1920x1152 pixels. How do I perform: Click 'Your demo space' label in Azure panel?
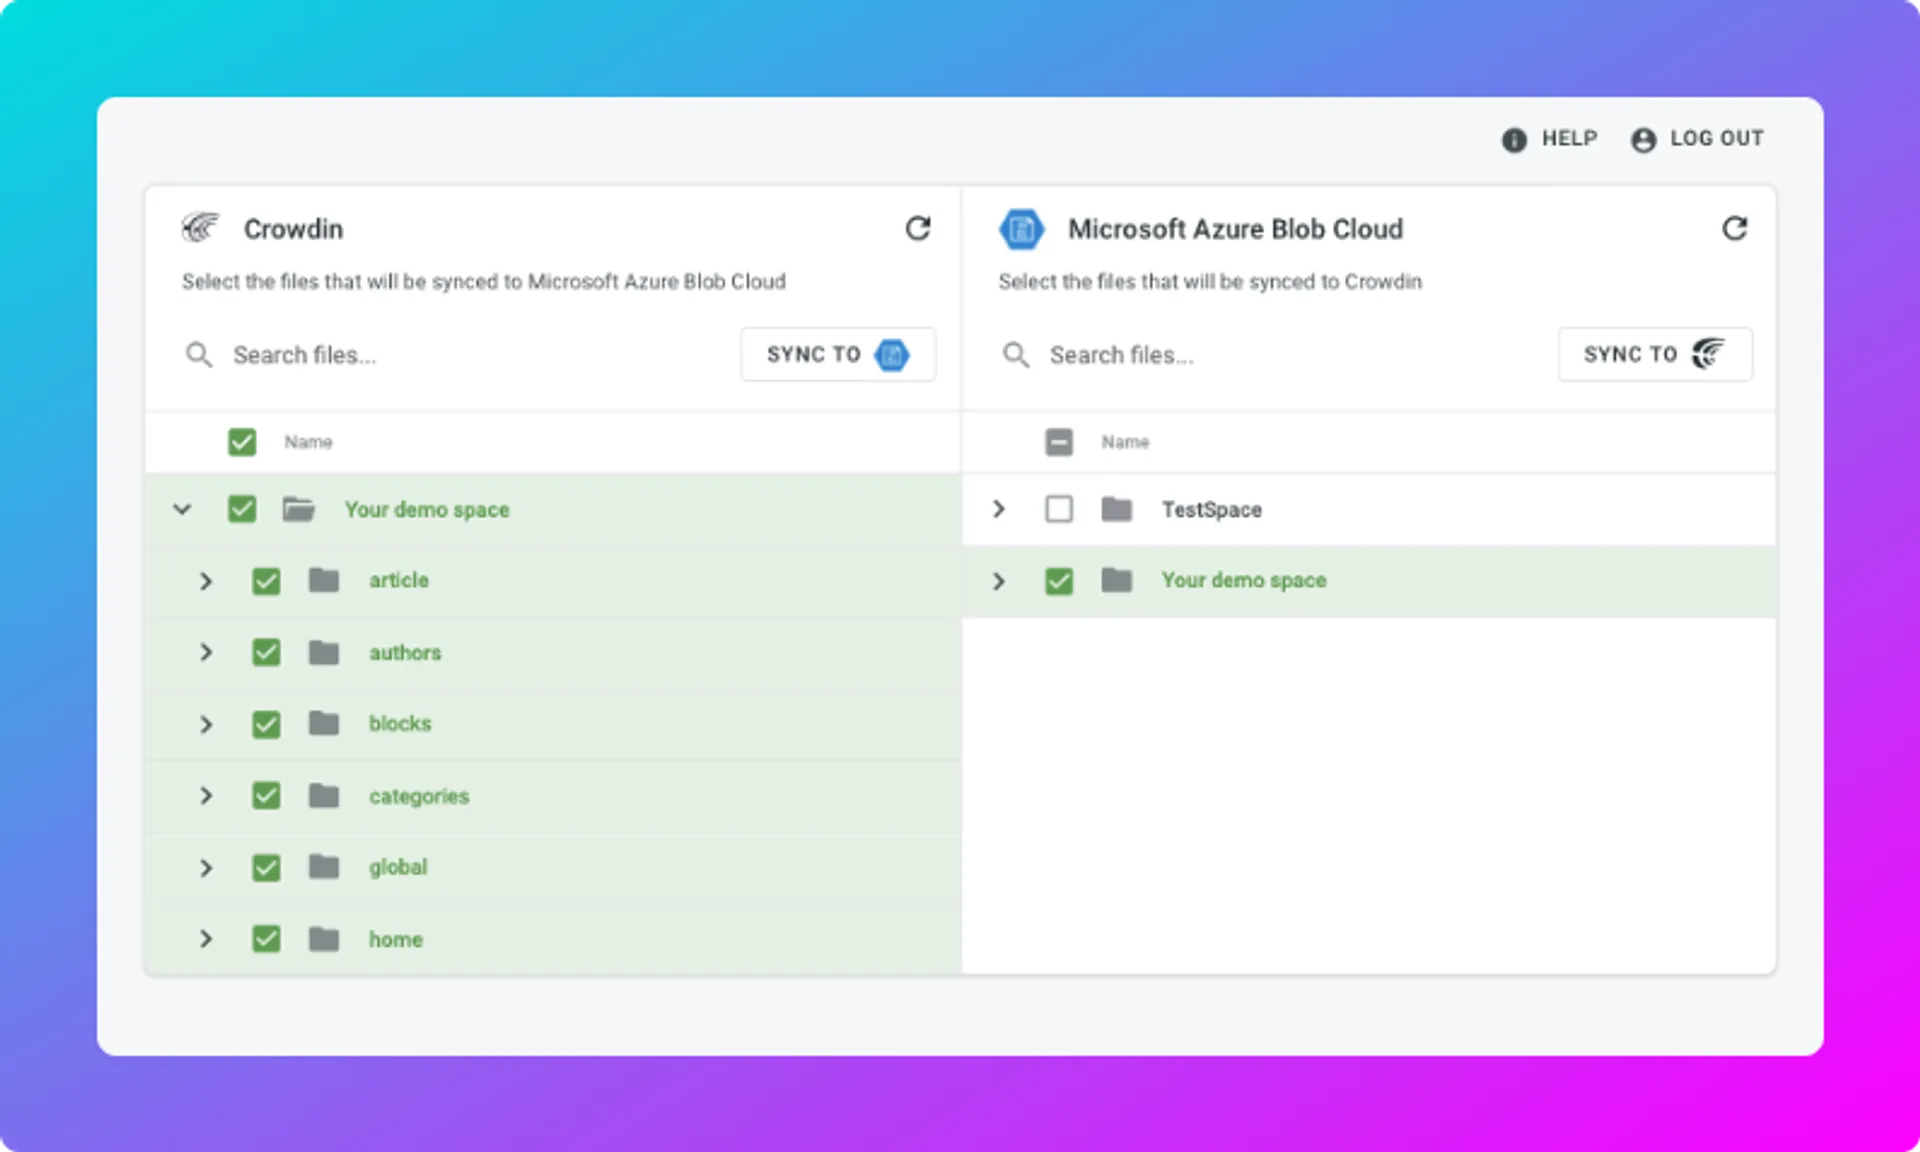tap(1244, 581)
